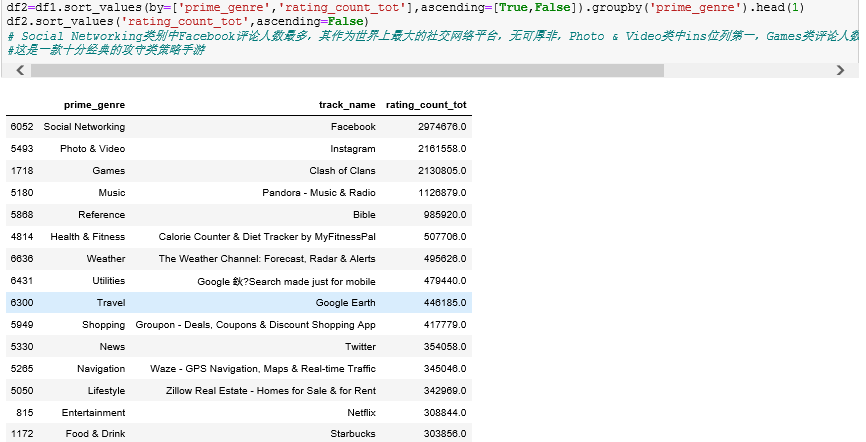Click the Weather genre cell

(x=105, y=259)
